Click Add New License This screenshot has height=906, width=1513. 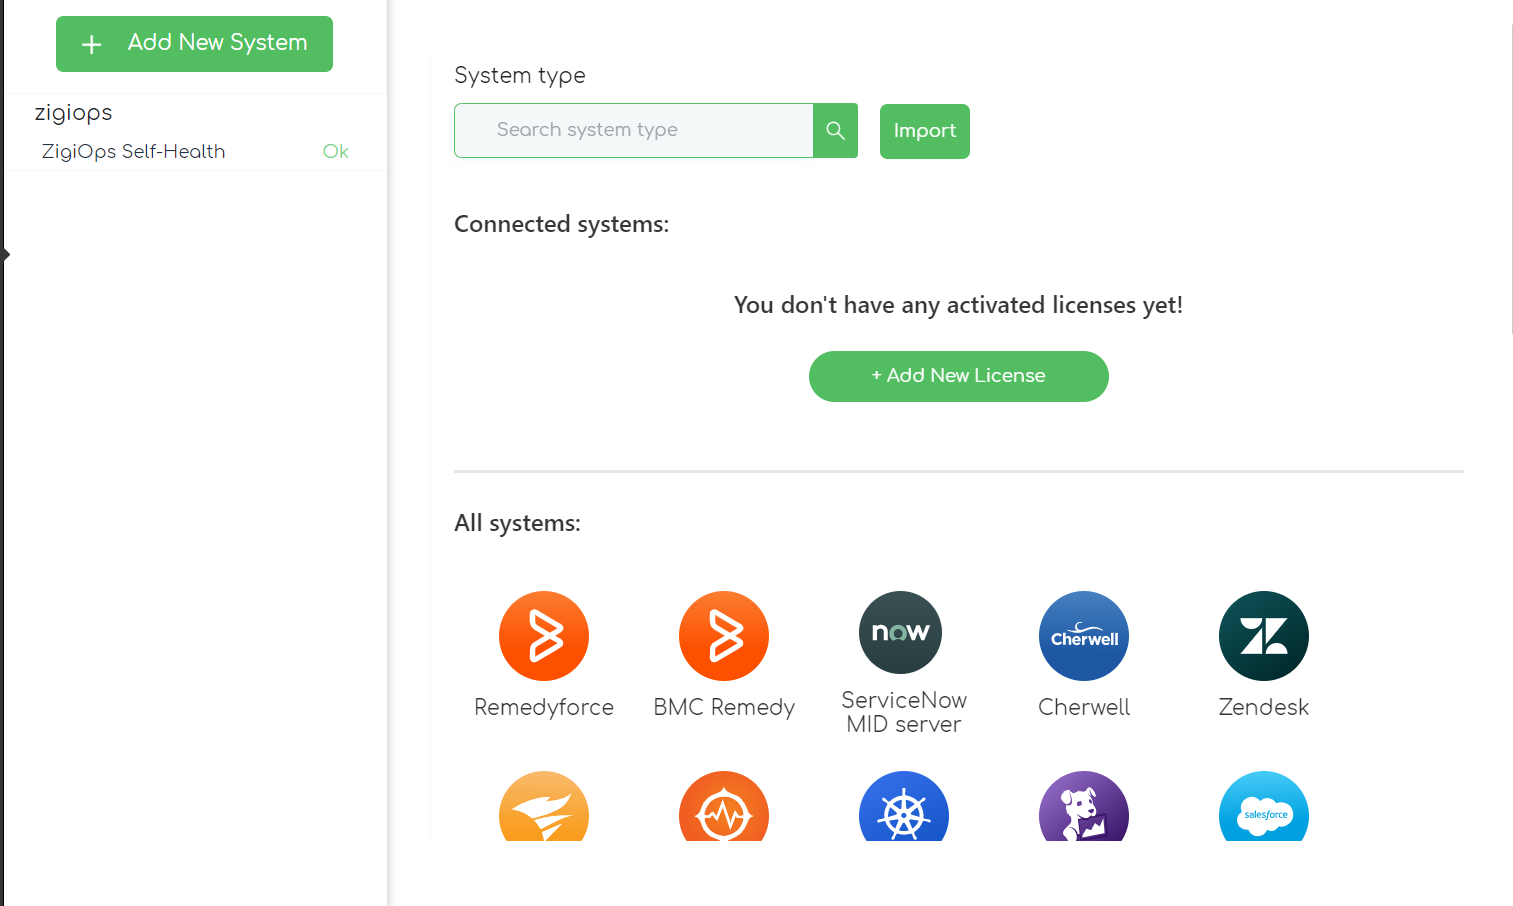pyautogui.click(x=958, y=376)
